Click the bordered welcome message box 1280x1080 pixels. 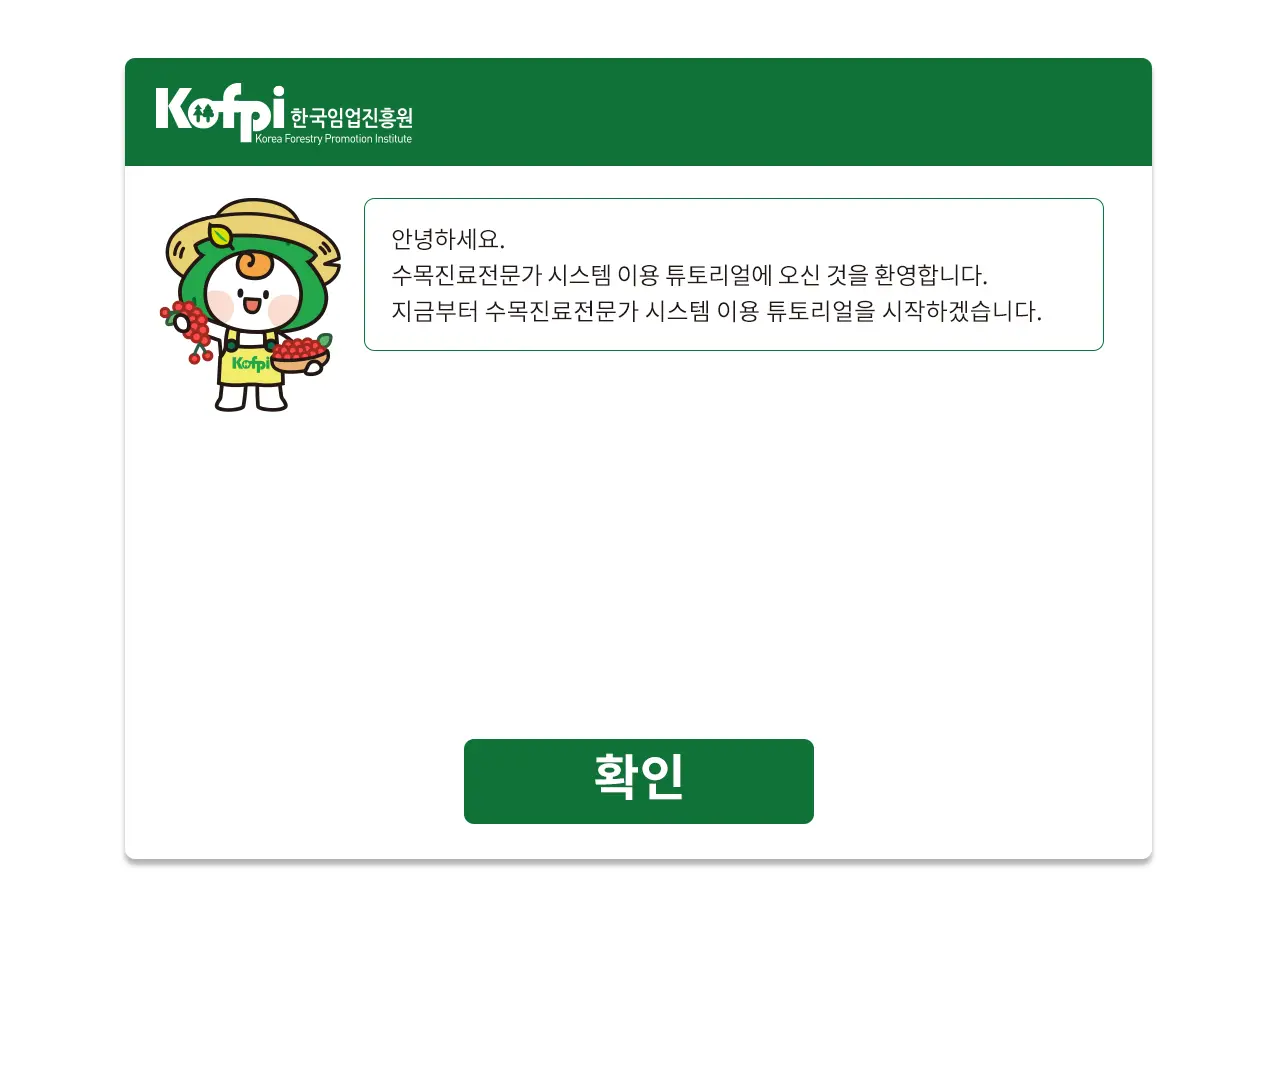click(x=734, y=274)
